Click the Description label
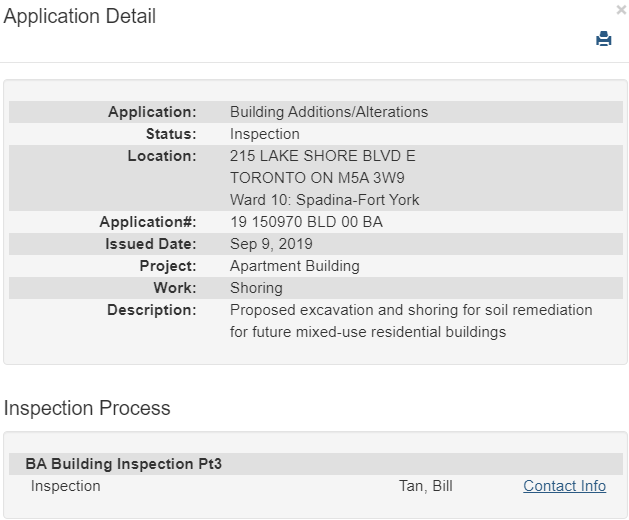 tap(152, 310)
